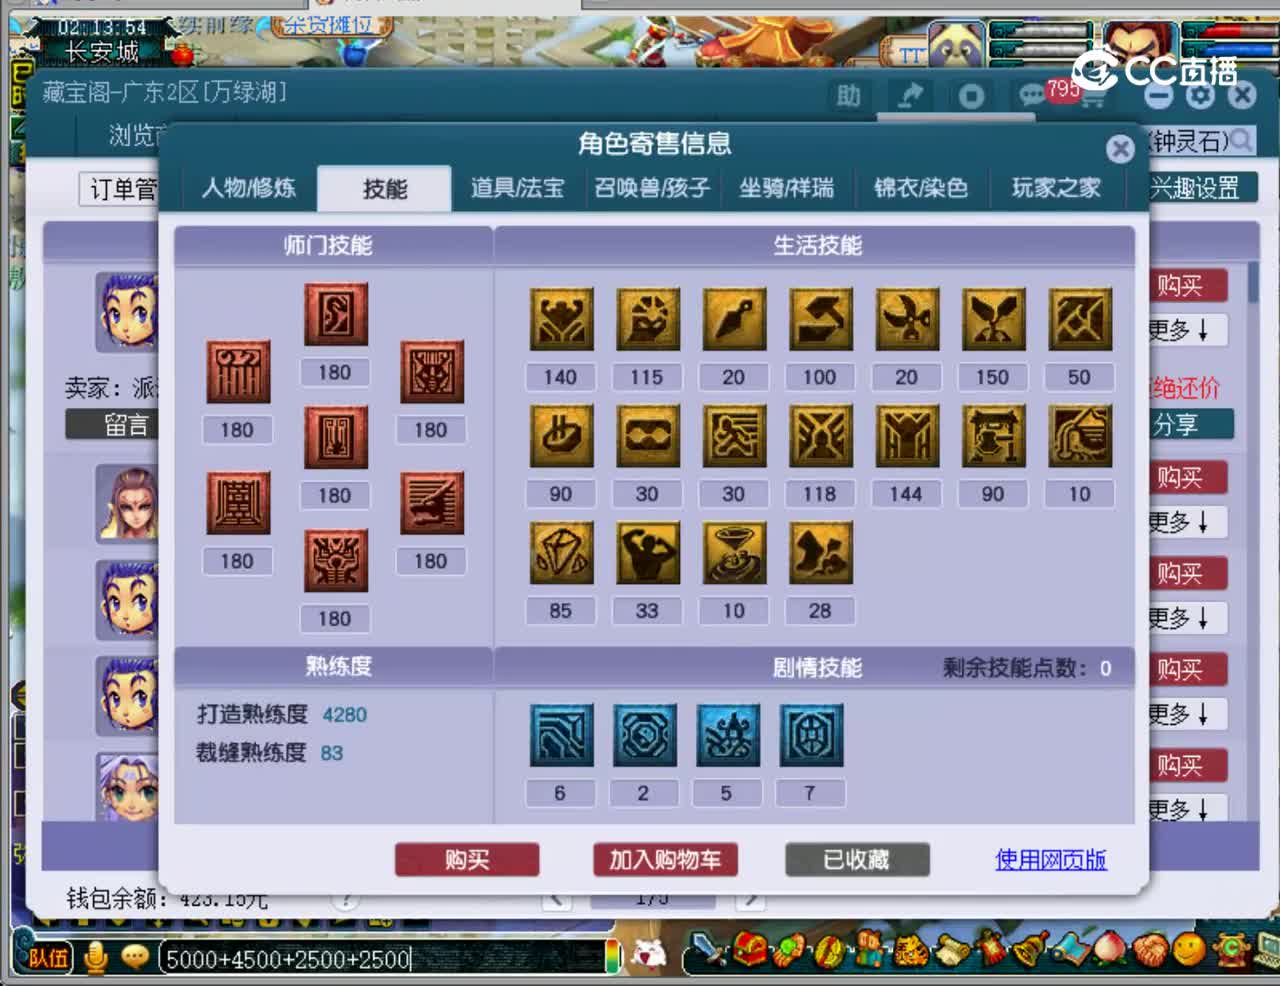This screenshot has width=1280, height=986.
Task: Switch to the 玩家之家 tab
Action: (1056, 188)
